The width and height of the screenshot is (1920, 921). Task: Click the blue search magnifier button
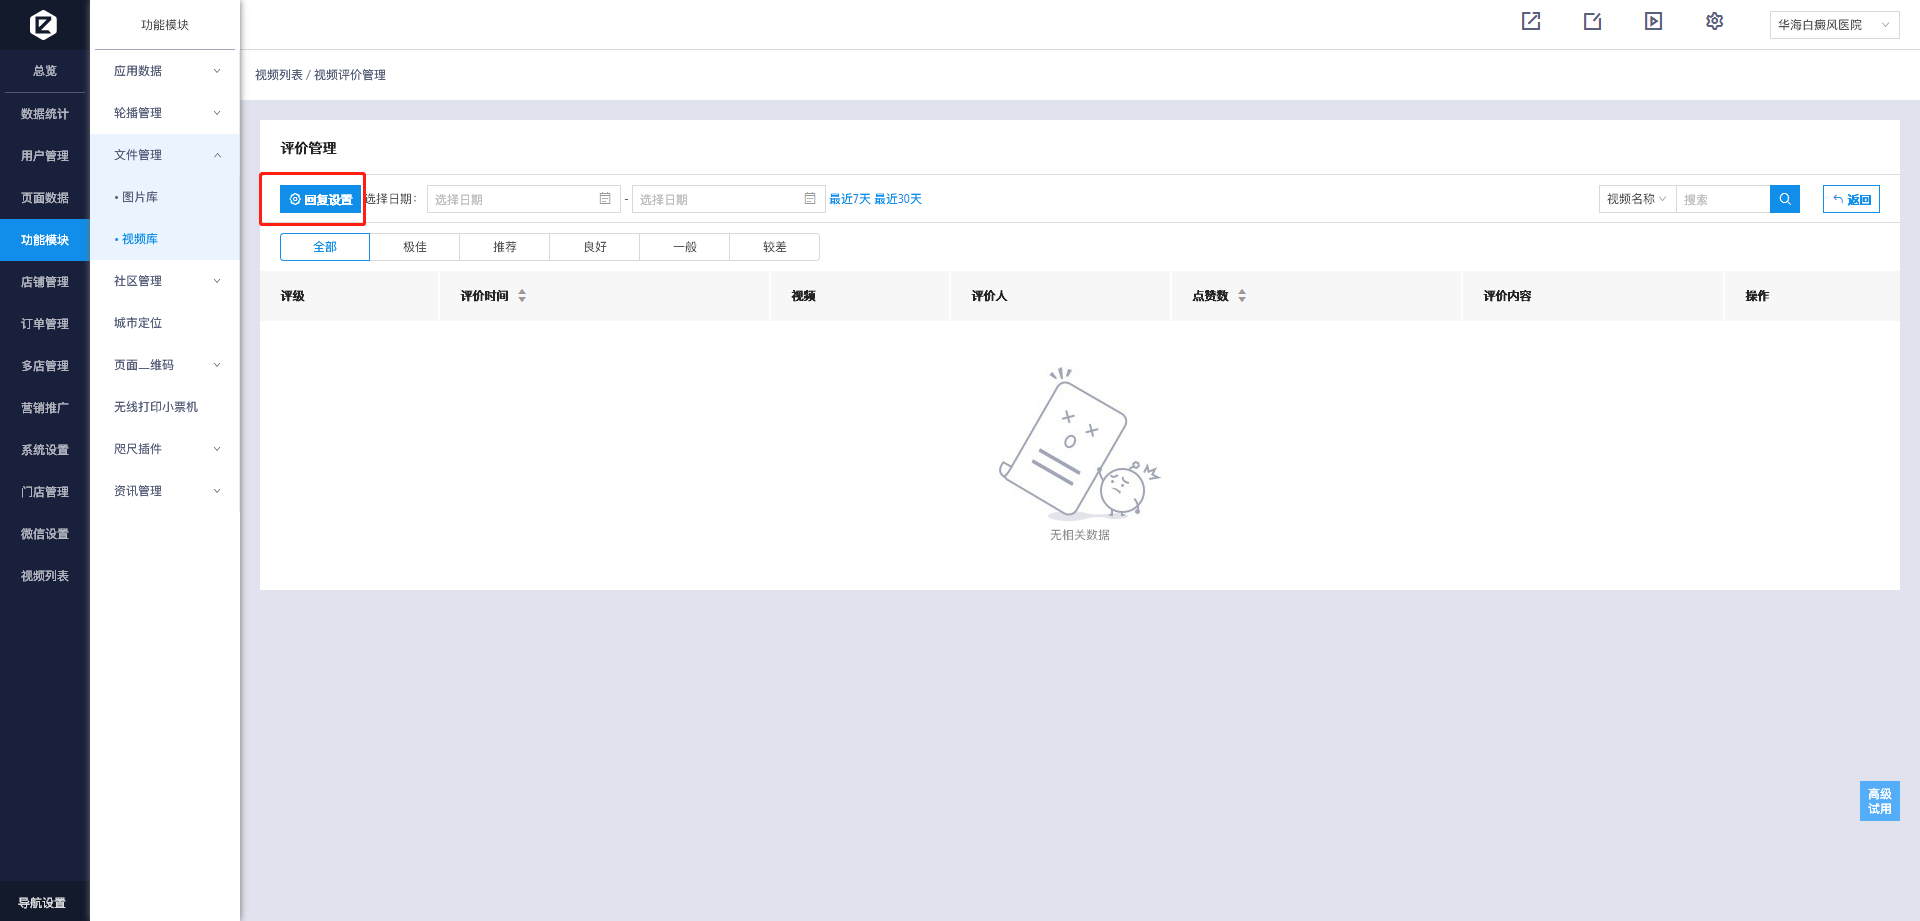click(1784, 199)
